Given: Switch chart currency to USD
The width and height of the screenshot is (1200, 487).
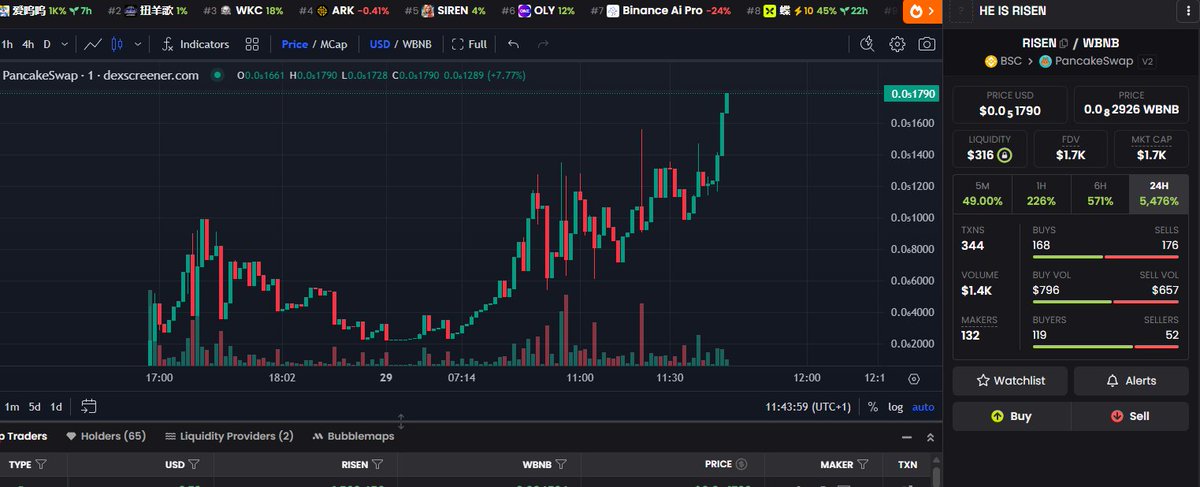Looking at the screenshot, I should [380, 44].
